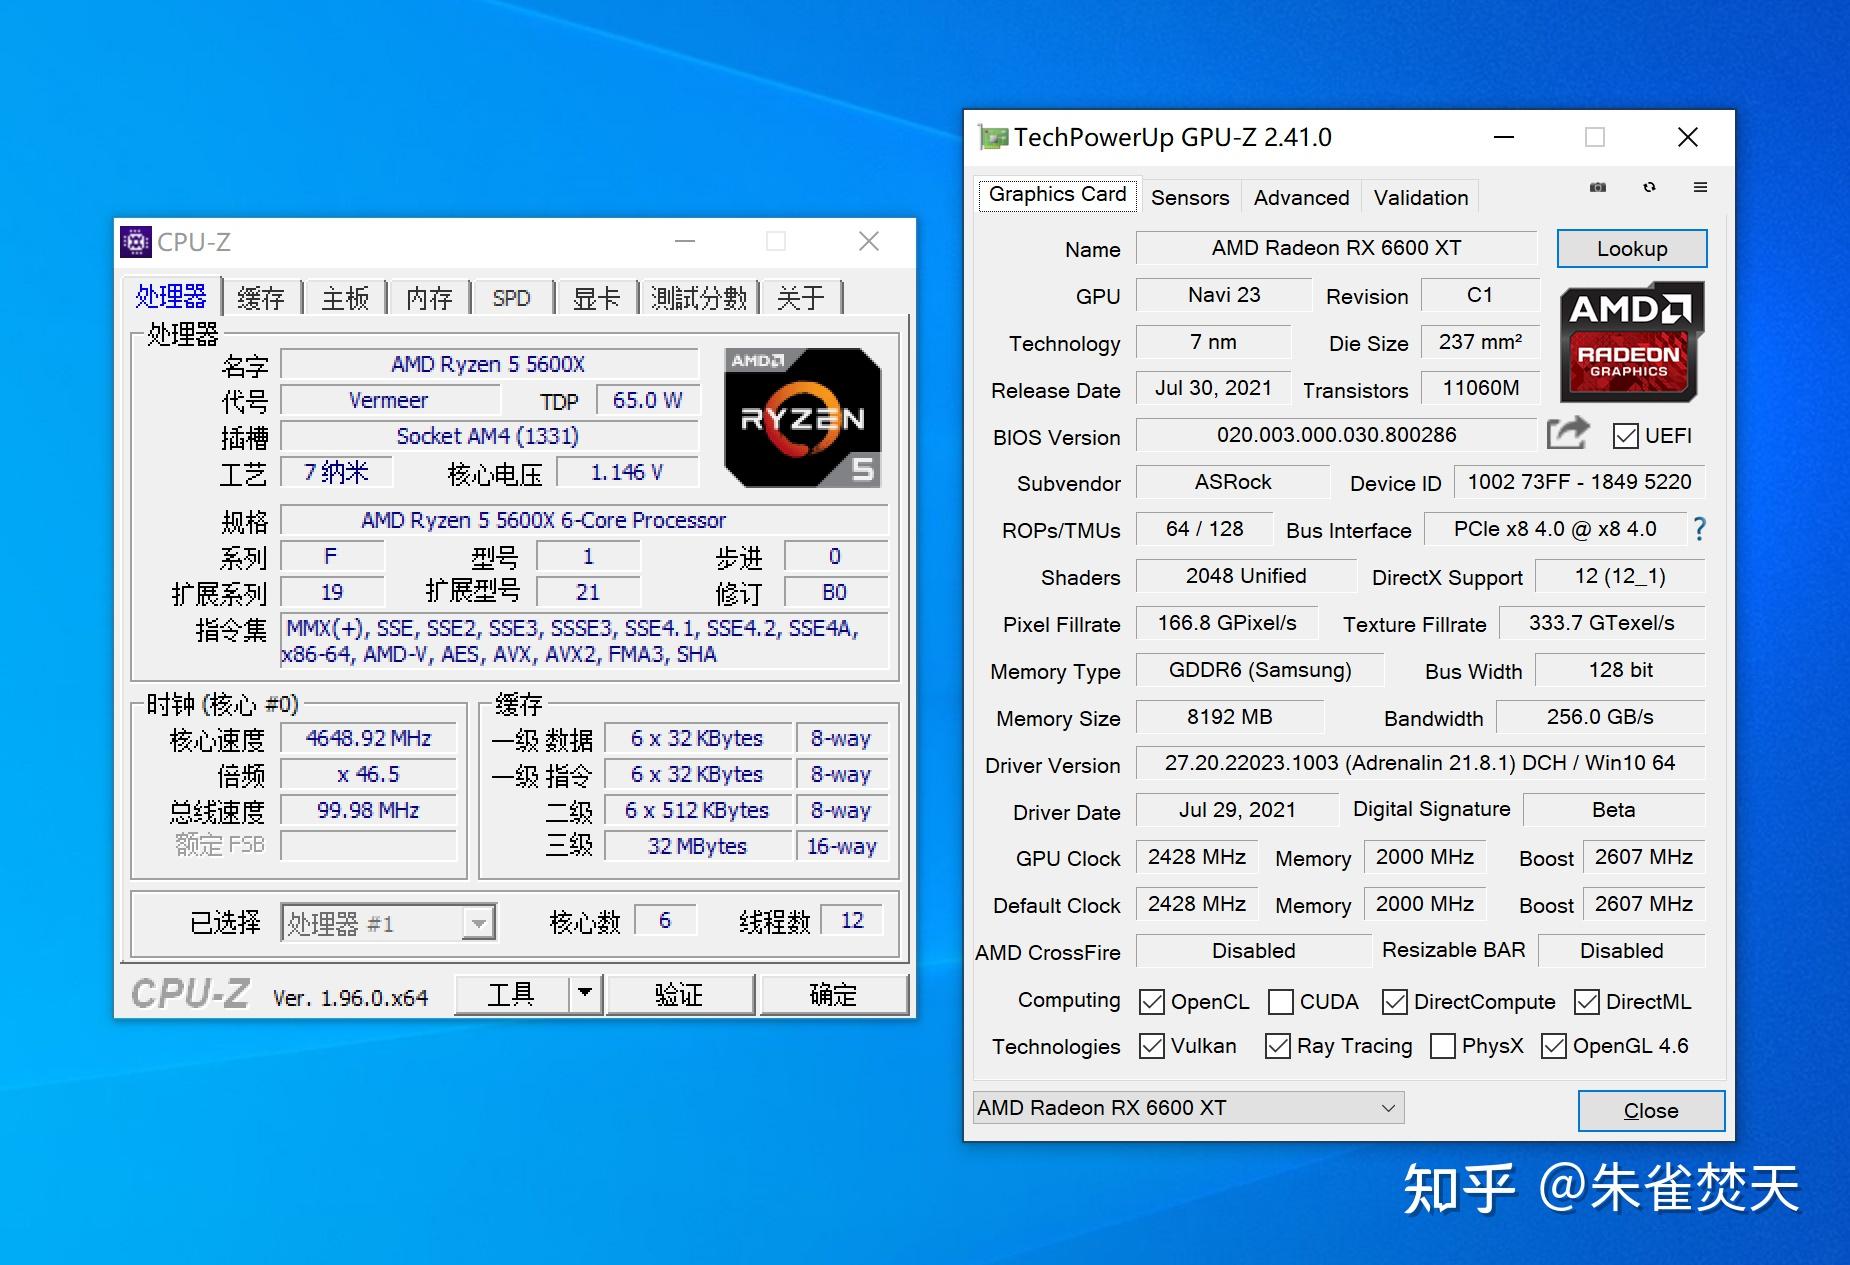Click the 核心电压 1.146 V value

626,472
